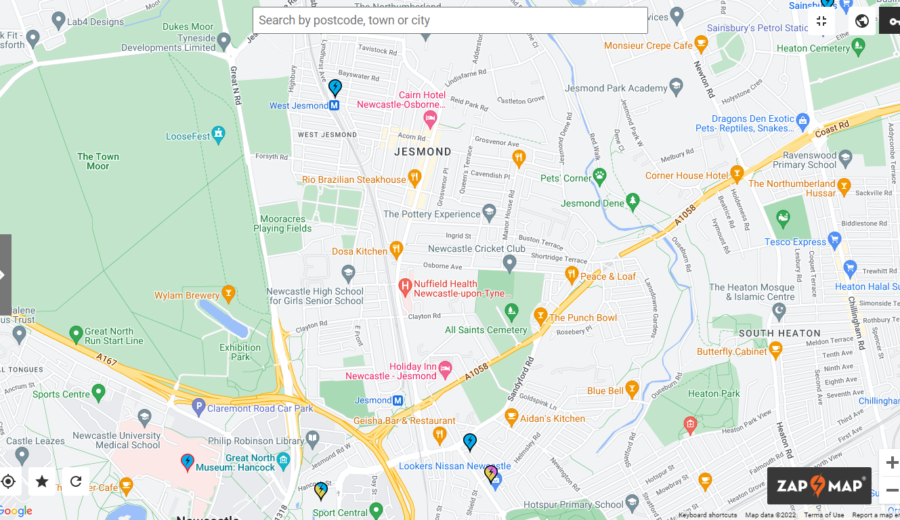Screen dimensions: 900x520
Task: Exit fullscreen map view
Action: coord(821,21)
